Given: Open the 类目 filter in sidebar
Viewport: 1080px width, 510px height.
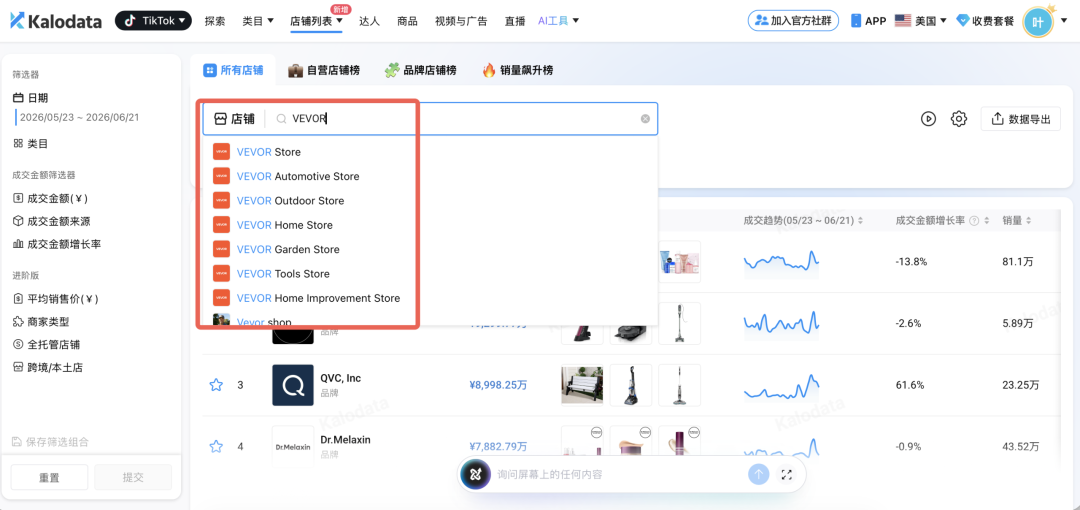Looking at the screenshot, I should tap(31, 143).
